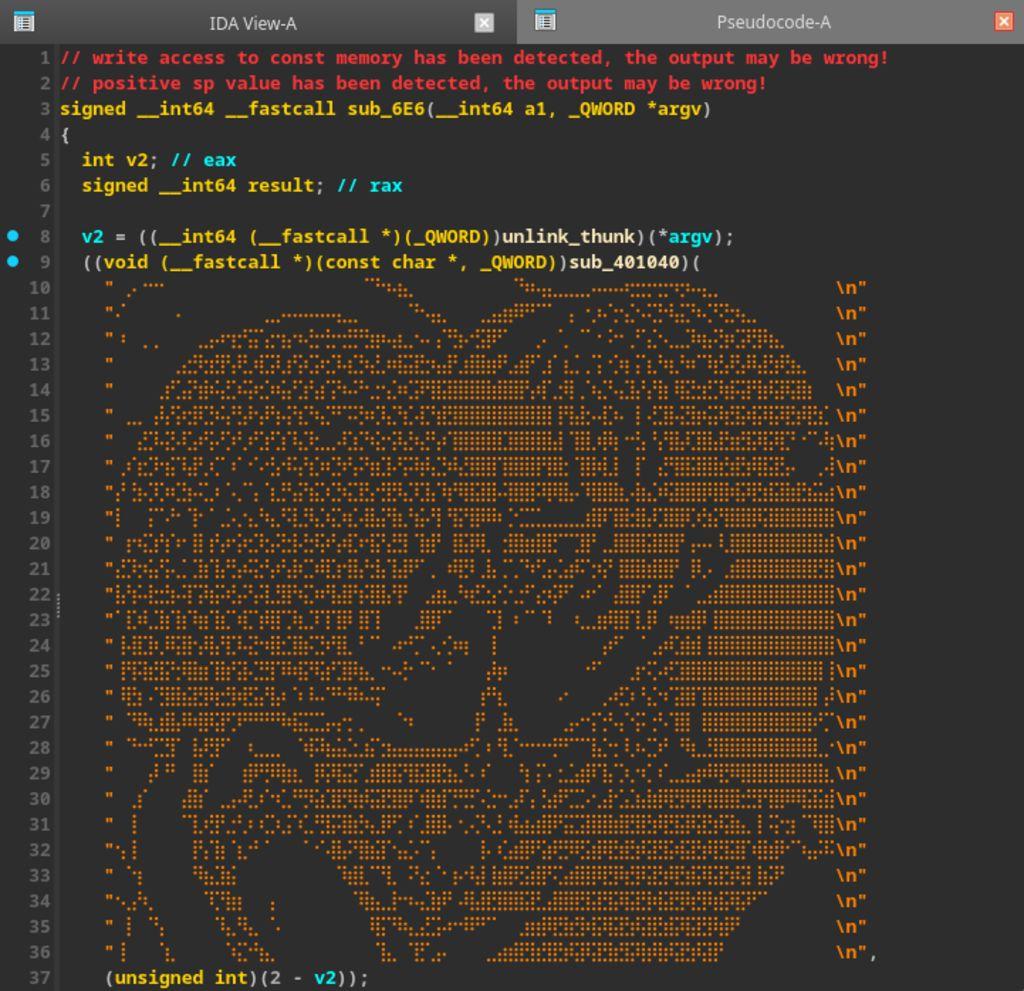Viewport: 1024px width, 991px height.
Task: Close the Pseudocode-A tab
Action: click(1004, 22)
